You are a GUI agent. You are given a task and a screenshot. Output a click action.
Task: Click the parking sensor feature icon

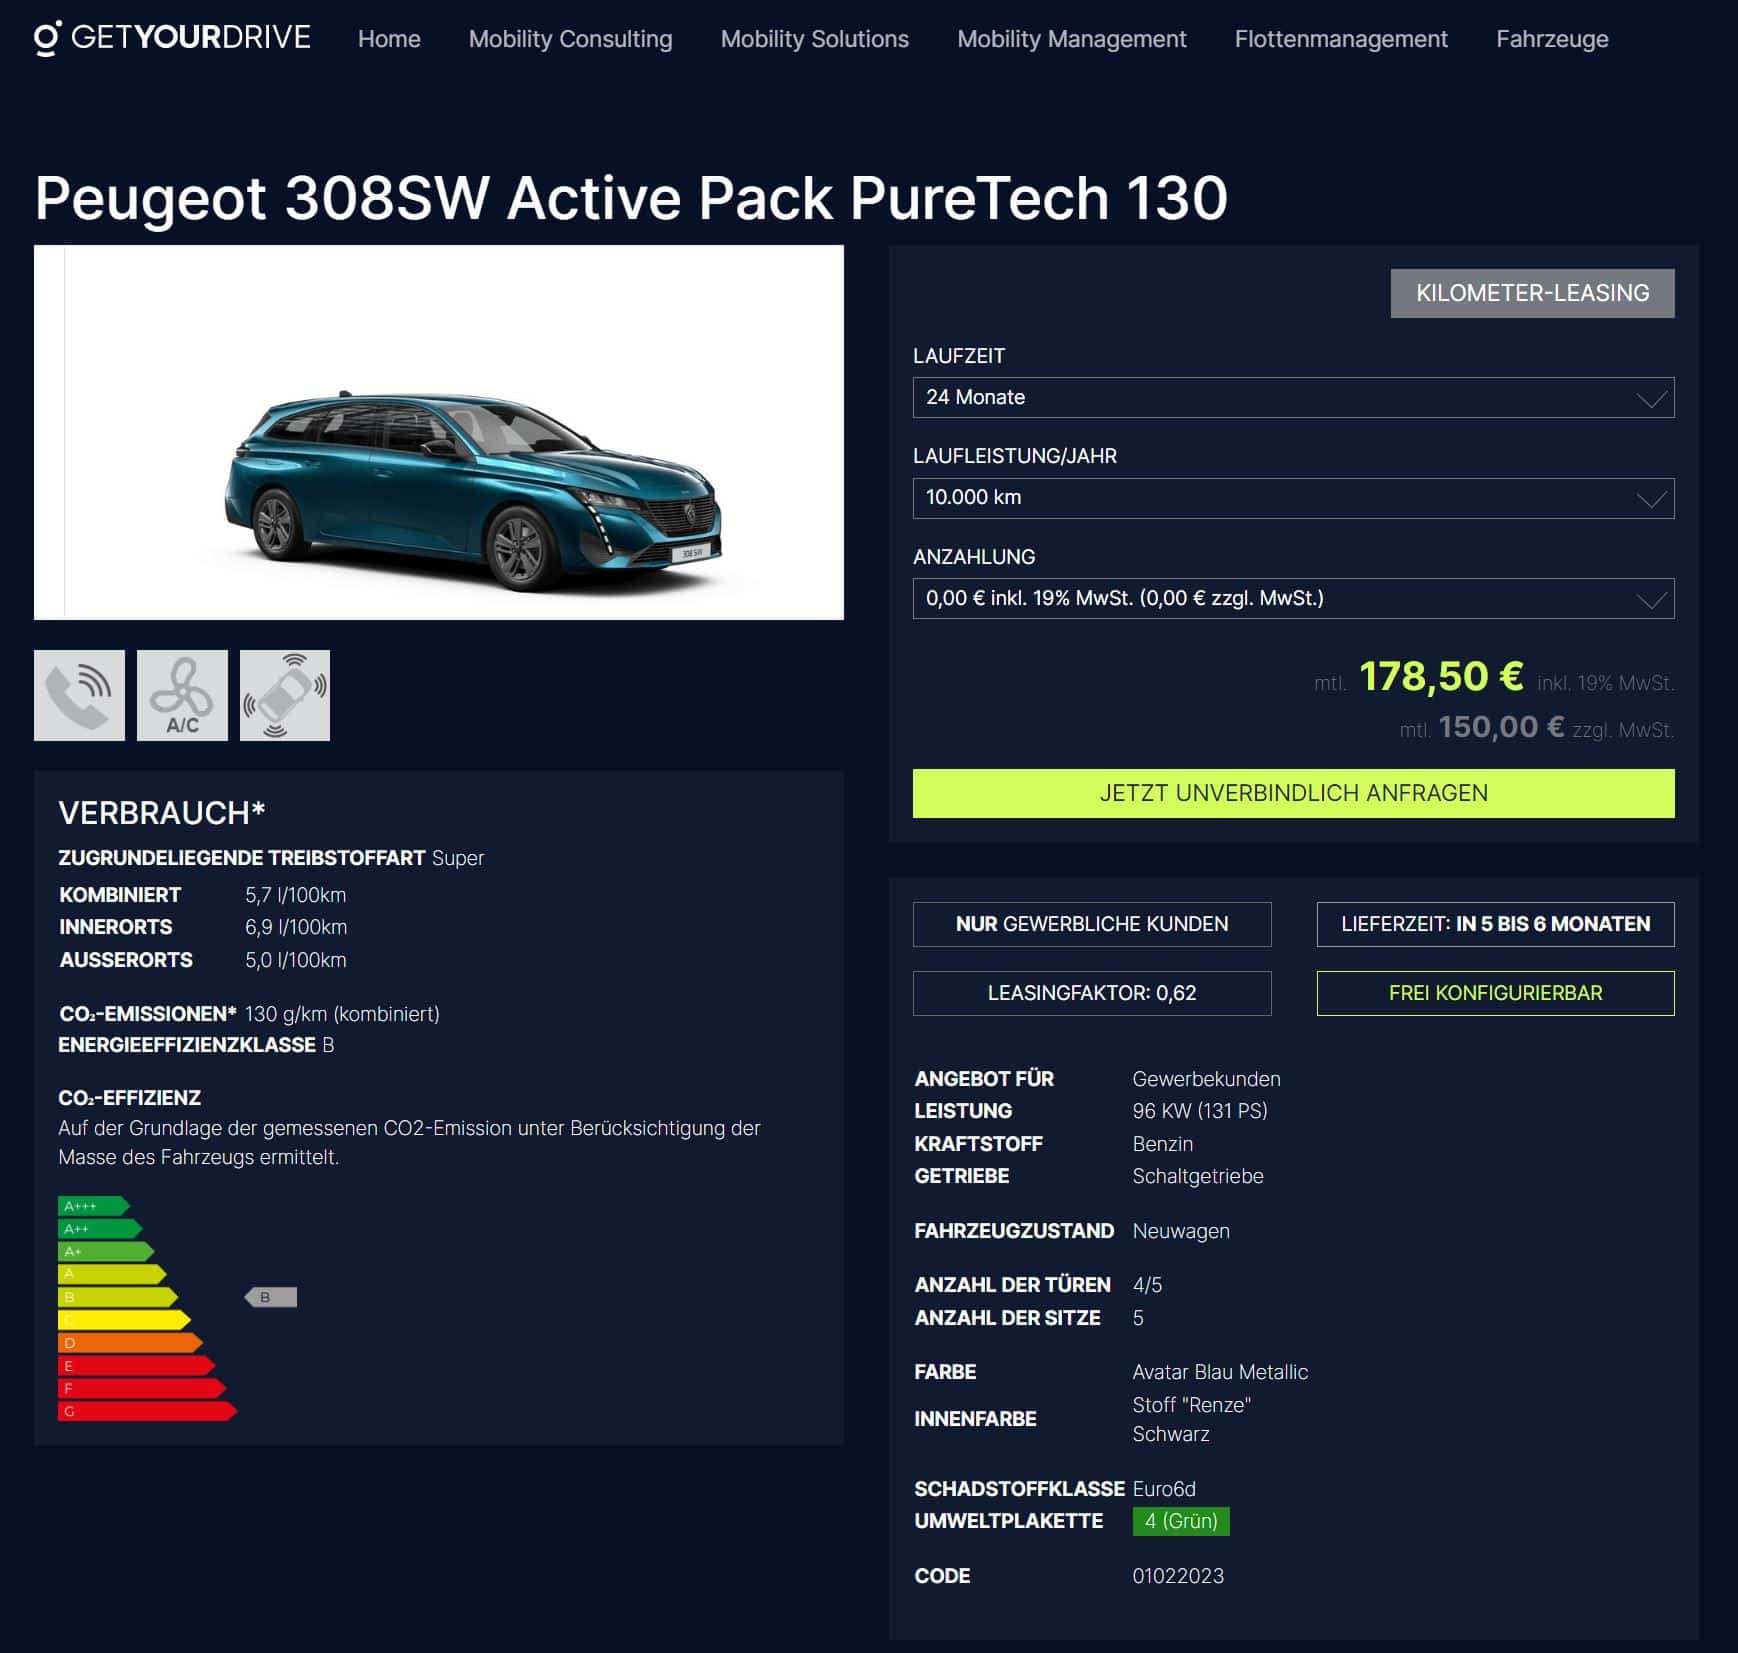[285, 695]
